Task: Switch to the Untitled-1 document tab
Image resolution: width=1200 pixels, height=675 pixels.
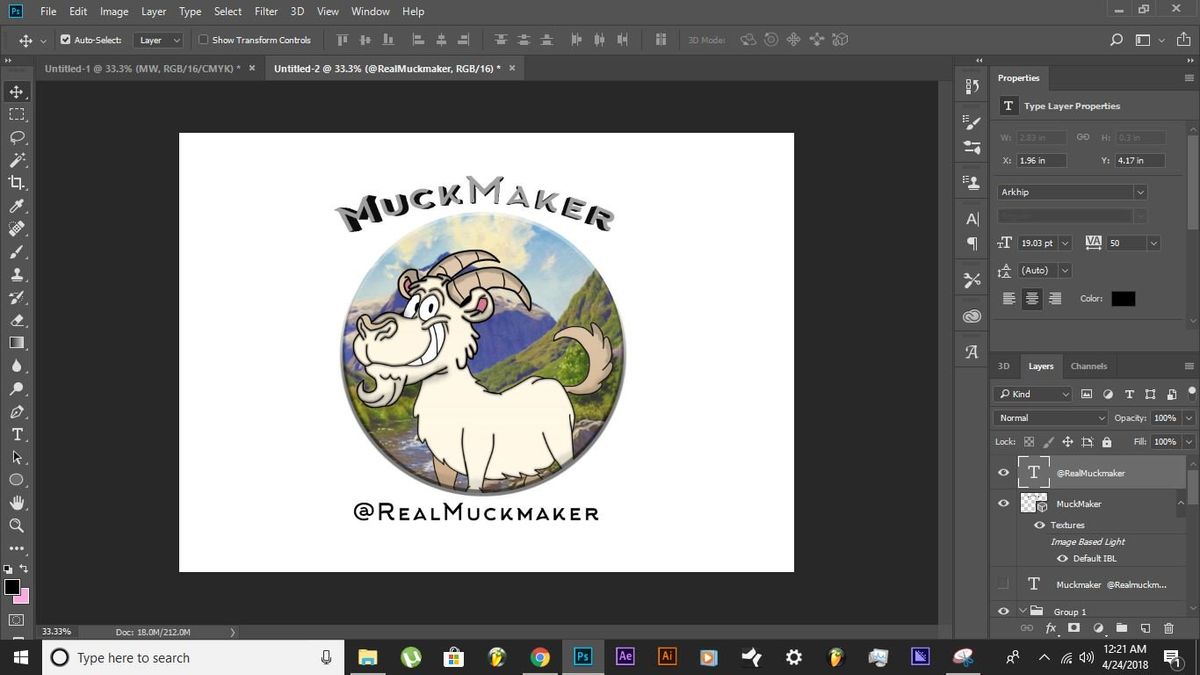Action: pos(142,69)
